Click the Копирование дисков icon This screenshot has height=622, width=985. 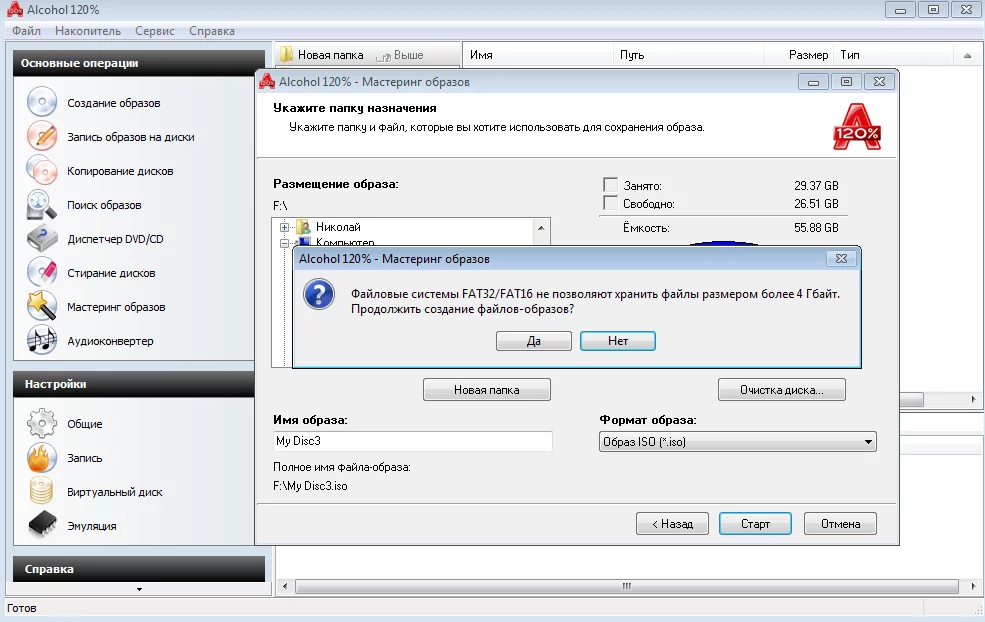coord(42,170)
